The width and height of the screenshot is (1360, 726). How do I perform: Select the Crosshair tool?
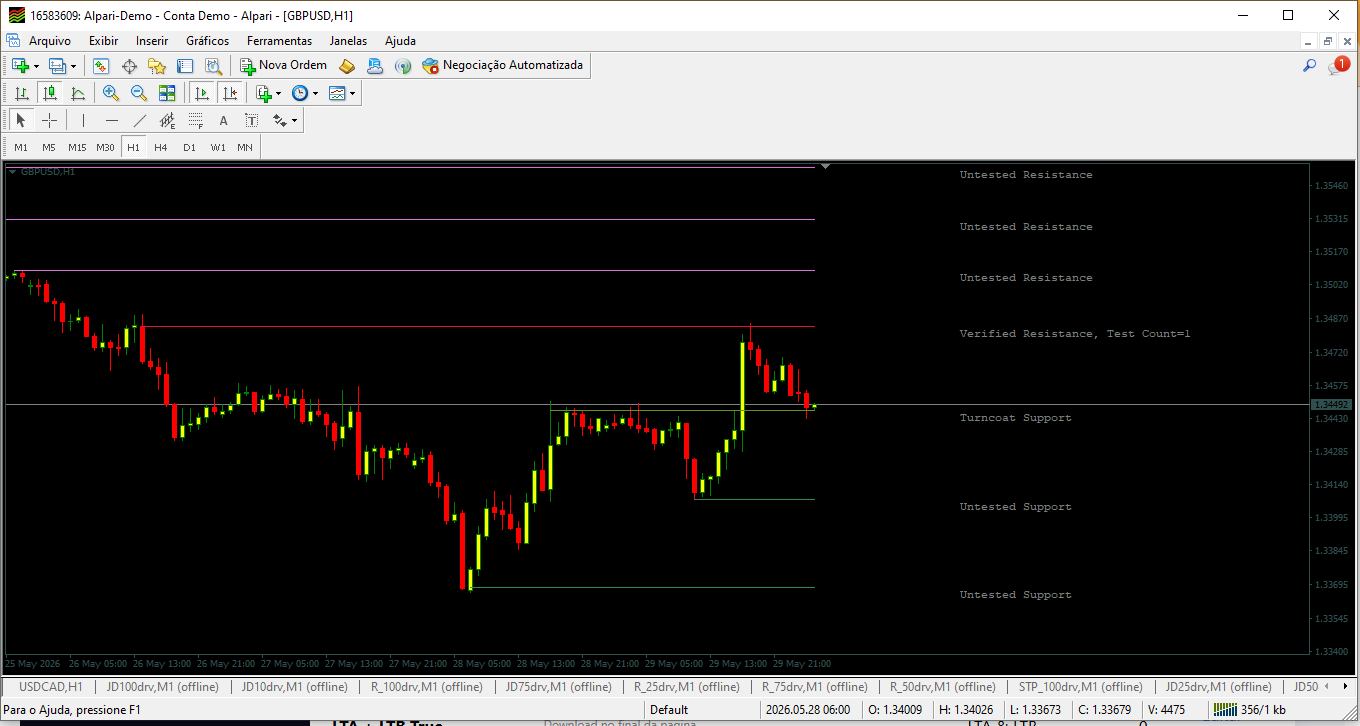coord(49,120)
